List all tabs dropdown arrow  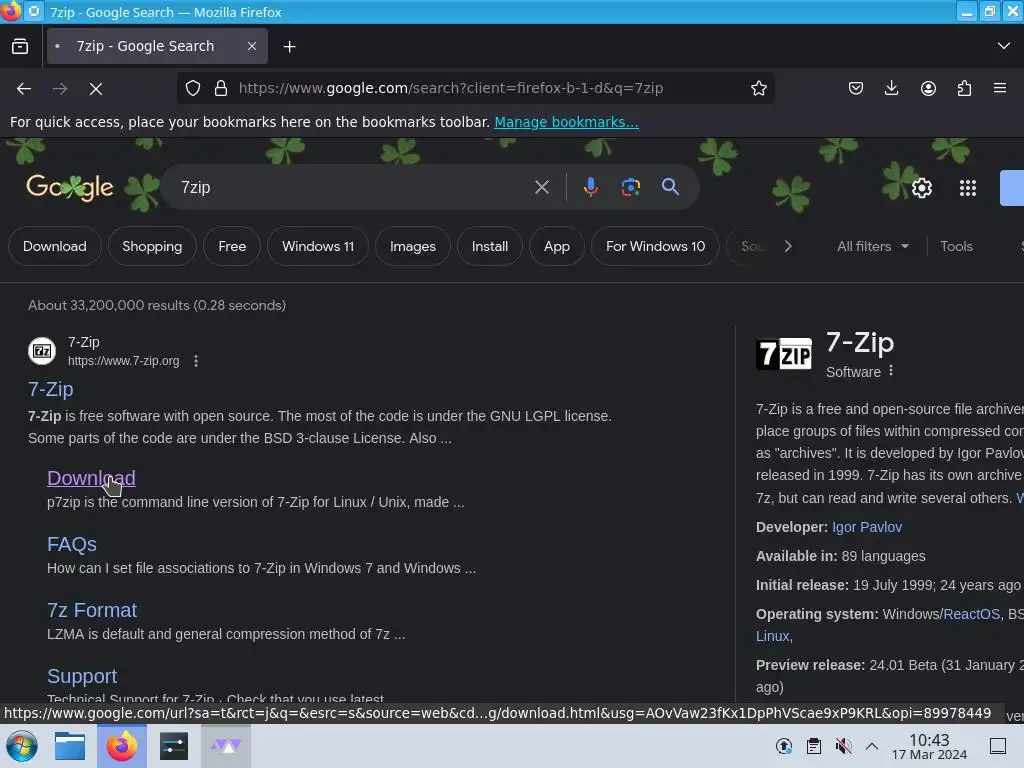(x=1003, y=46)
